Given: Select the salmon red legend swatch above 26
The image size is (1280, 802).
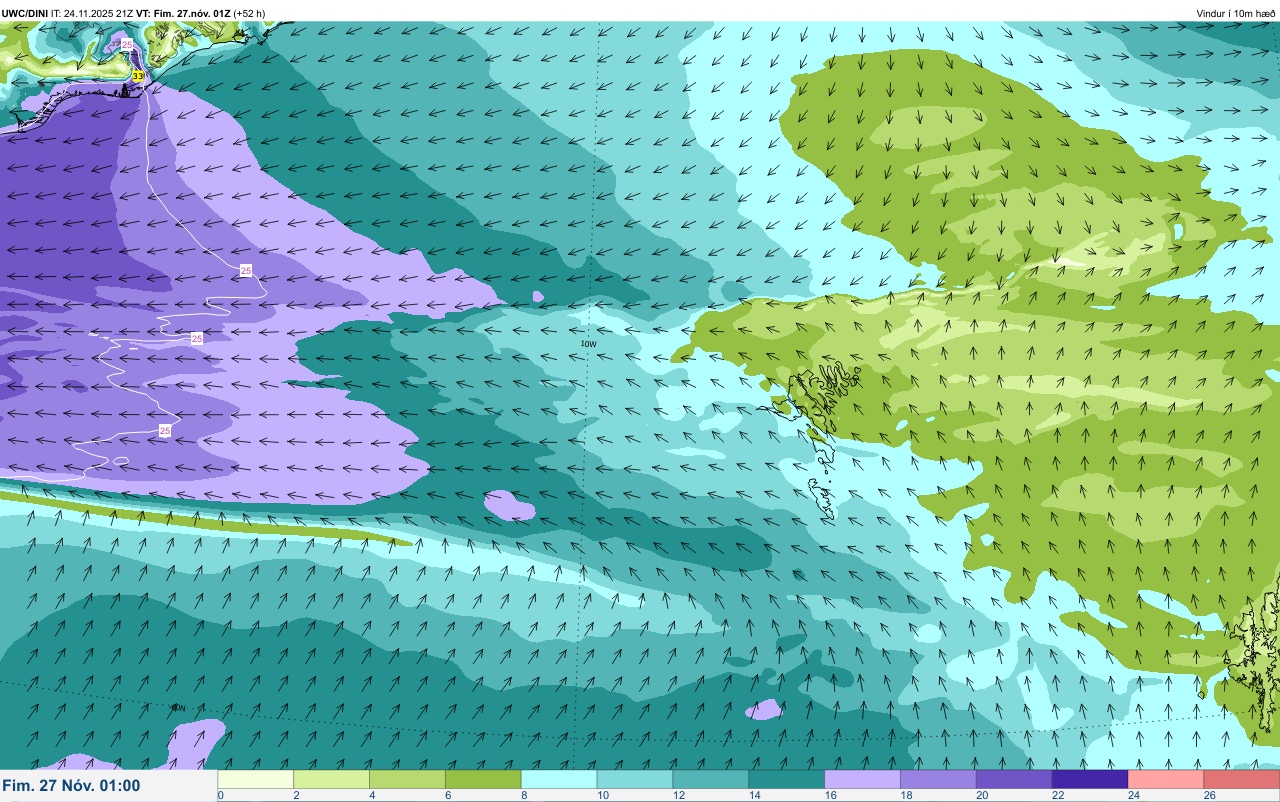Looking at the screenshot, I should (x=1242, y=779).
